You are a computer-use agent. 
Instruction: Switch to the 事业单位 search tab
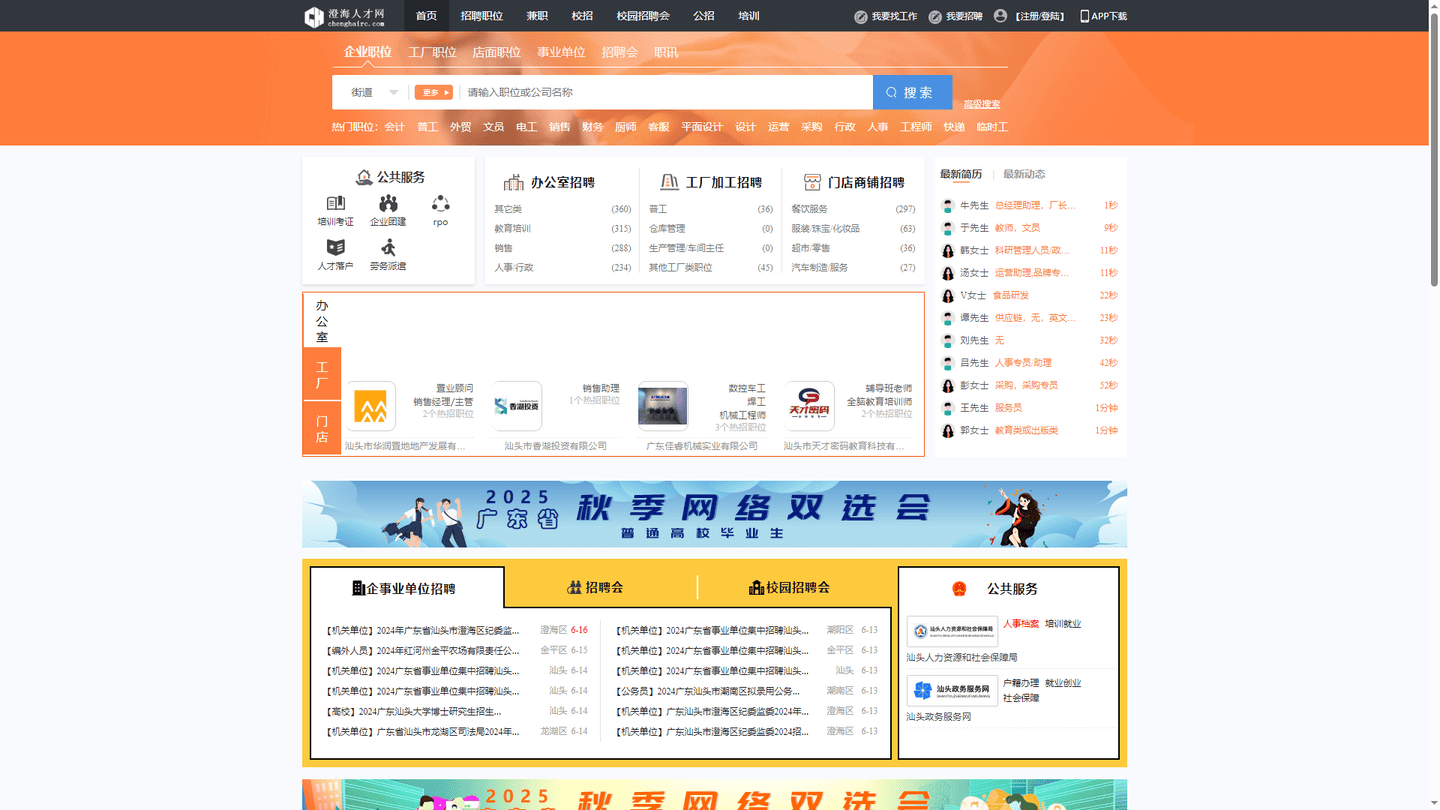[x=561, y=52]
